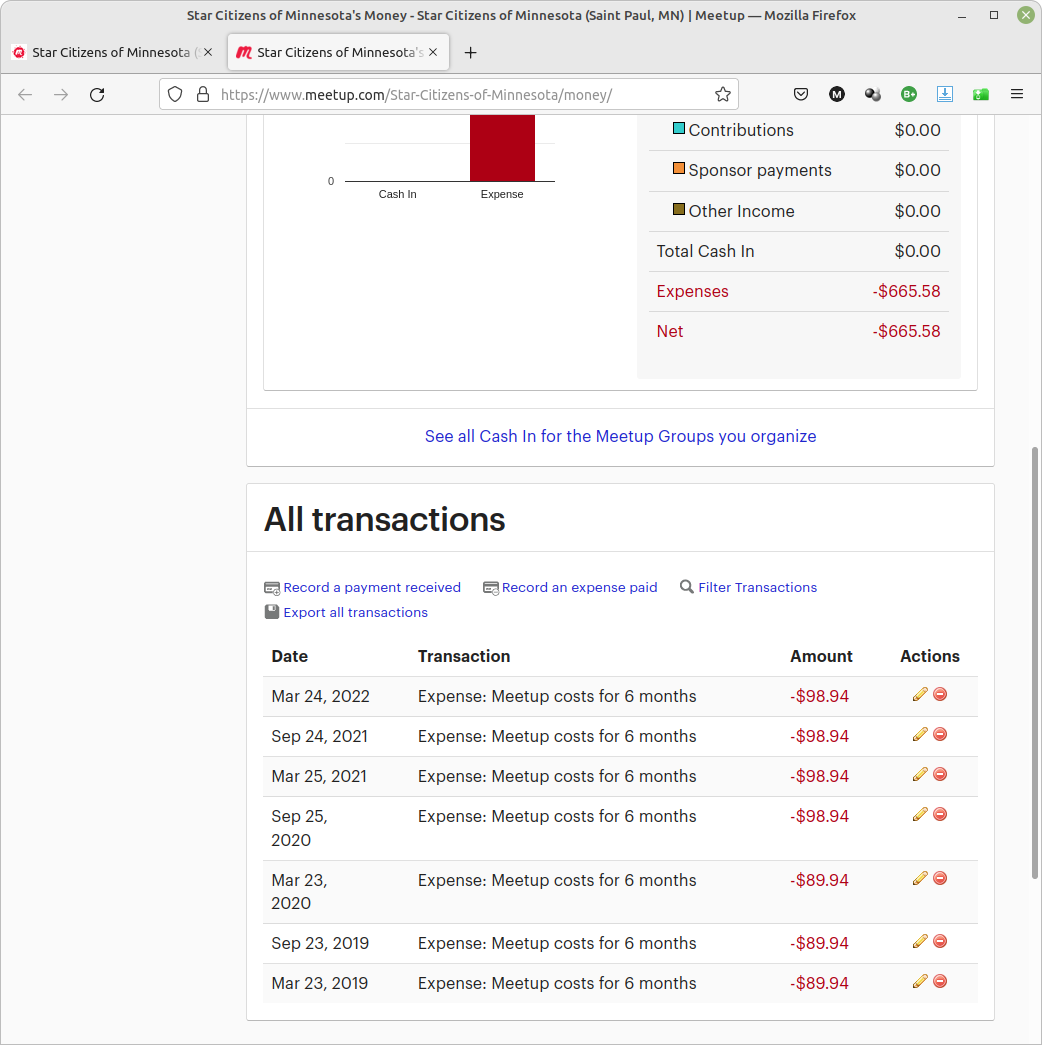Click 'Export all transactions' link
The height and width of the screenshot is (1045, 1042).
(355, 612)
